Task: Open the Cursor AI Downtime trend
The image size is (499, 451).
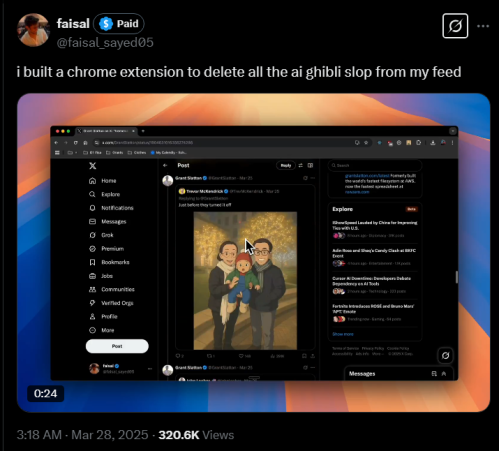Action: [x=375, y=285]
